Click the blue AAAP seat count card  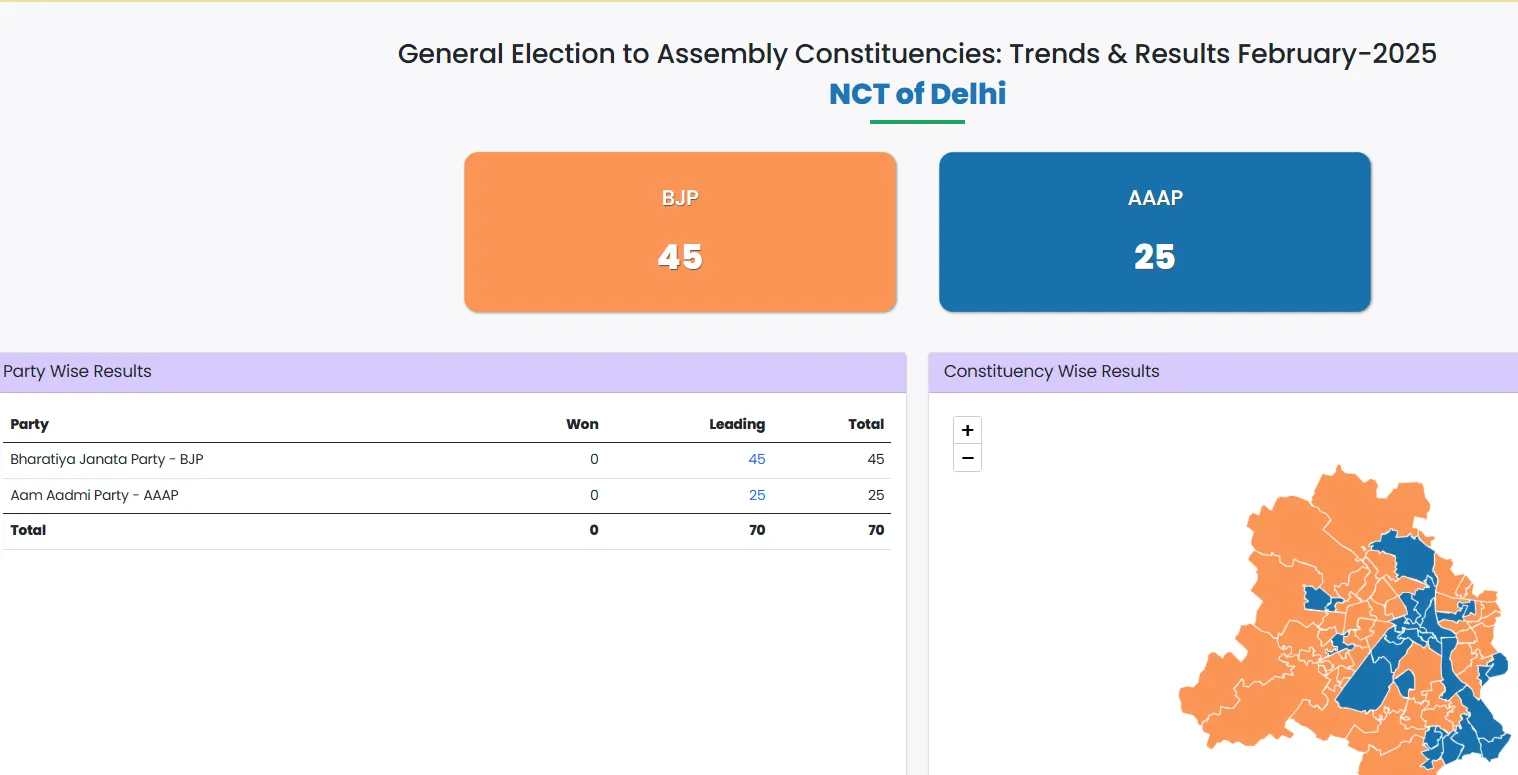1154,232
